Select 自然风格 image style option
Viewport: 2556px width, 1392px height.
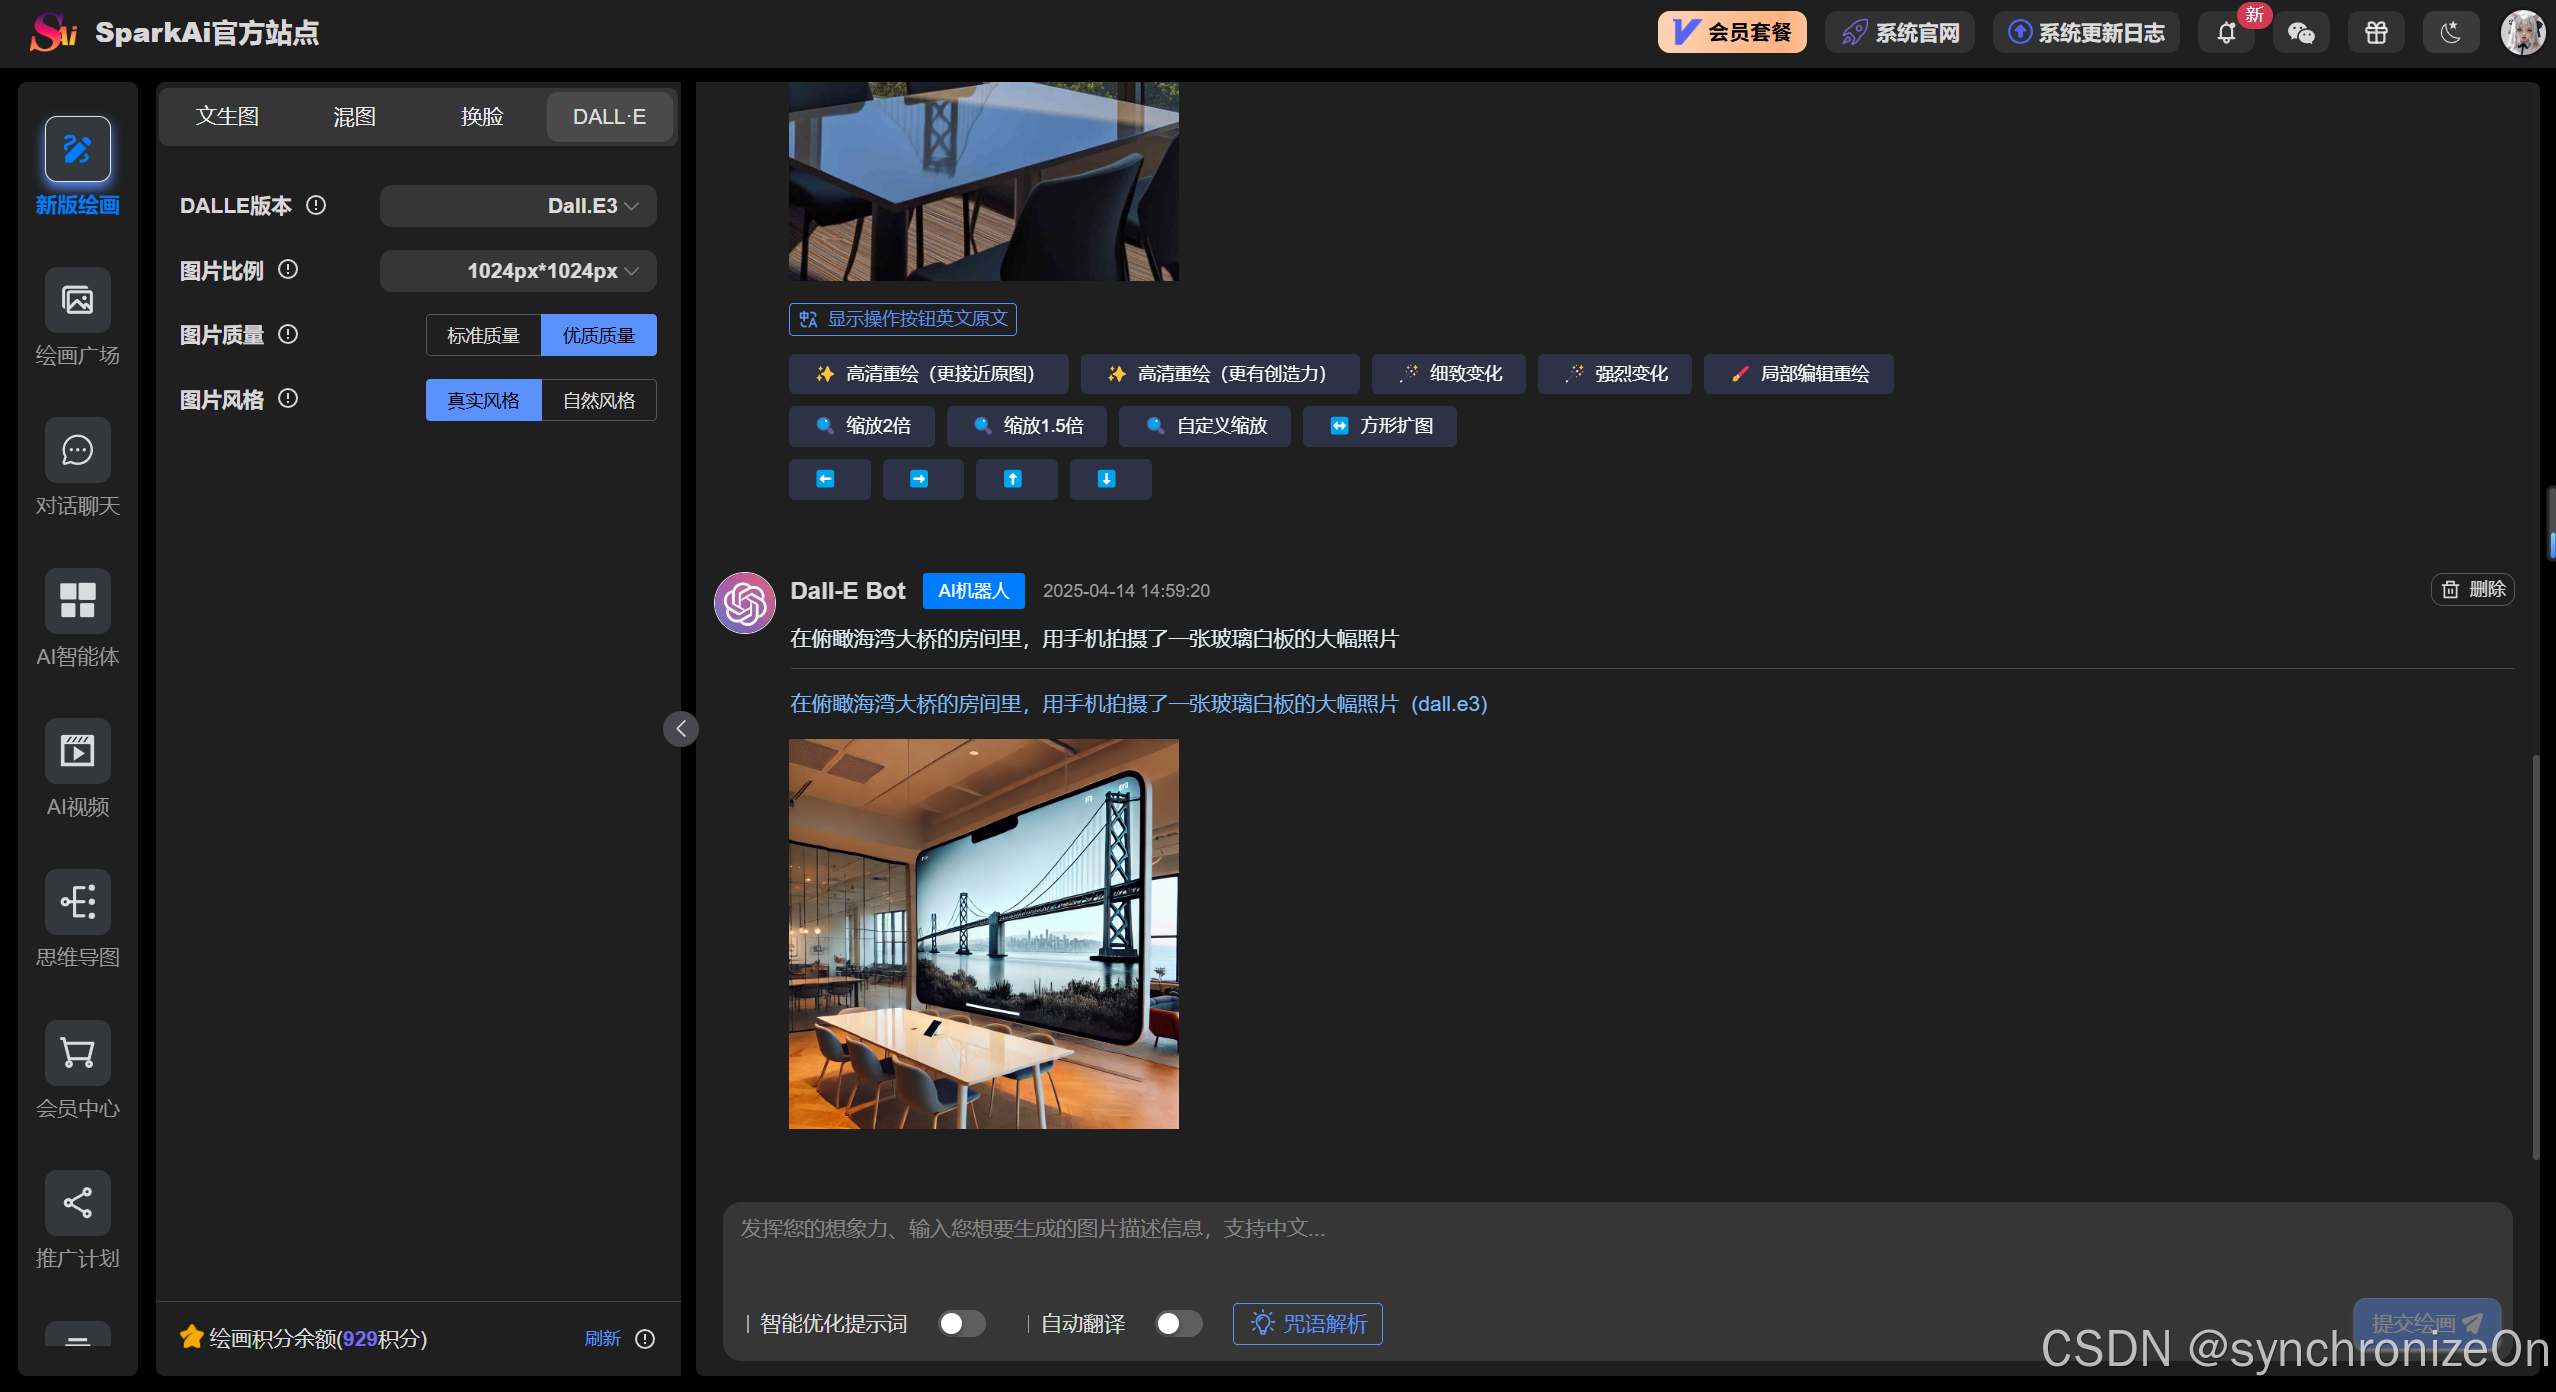click(x=598, y=400)
